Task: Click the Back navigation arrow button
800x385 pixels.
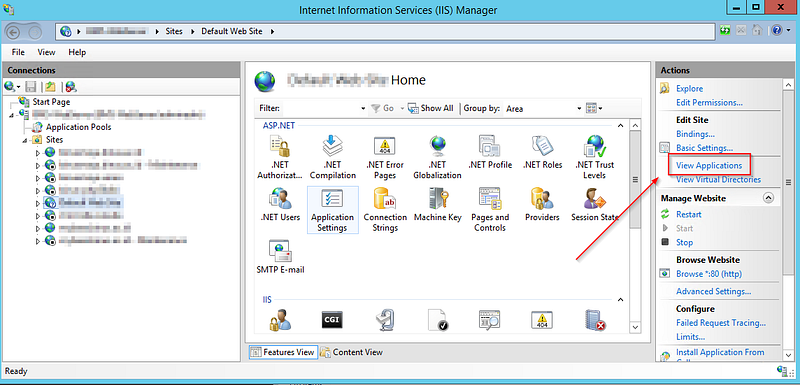Action: coord(13,32)
